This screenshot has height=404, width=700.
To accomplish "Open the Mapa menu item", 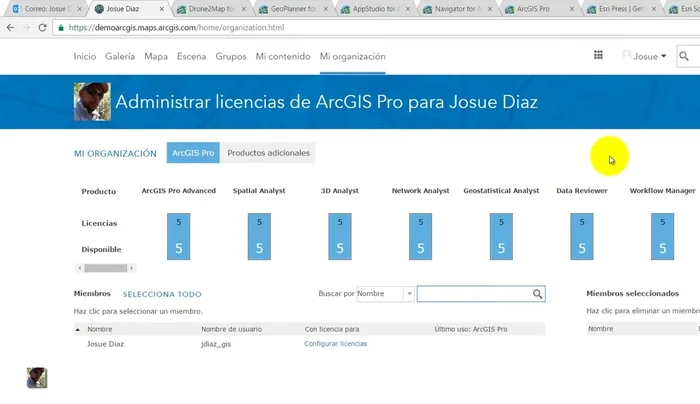I will tap(156, 56).
